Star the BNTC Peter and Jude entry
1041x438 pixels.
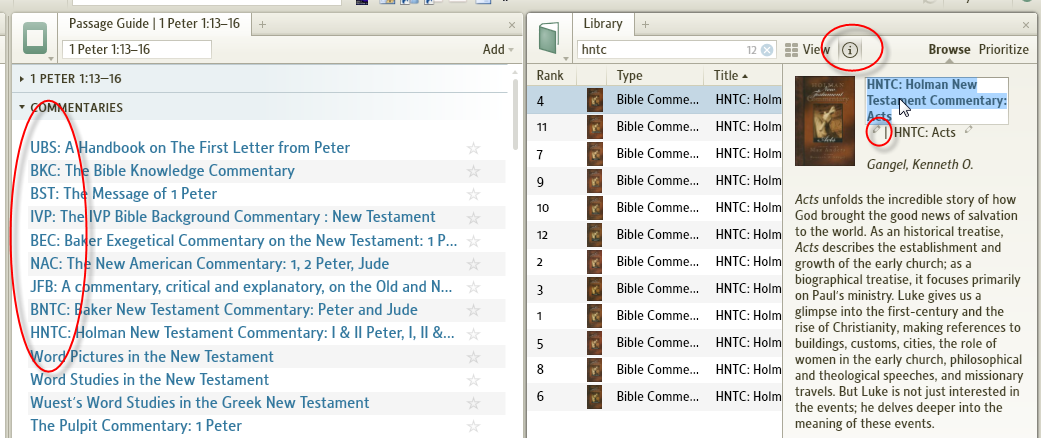[x=473, y=311]
